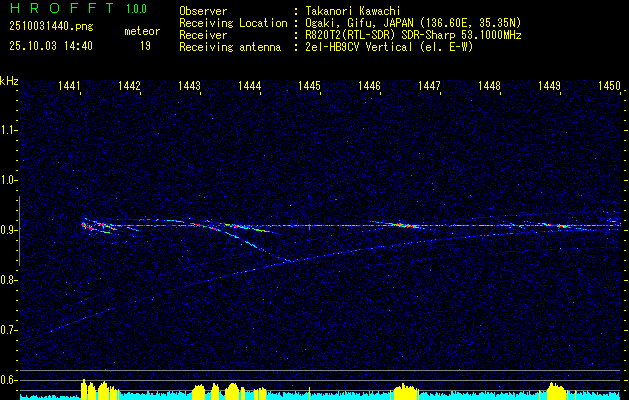This screenshot has height=400, width=629.
Task: Click frequency axis label 0.7
Action: click(x=9, y=330)
